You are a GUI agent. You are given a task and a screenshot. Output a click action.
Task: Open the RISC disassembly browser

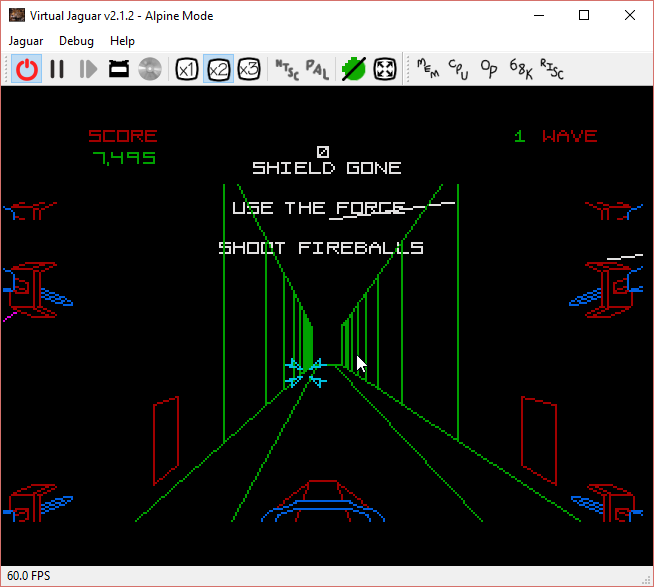coord(551,69)
